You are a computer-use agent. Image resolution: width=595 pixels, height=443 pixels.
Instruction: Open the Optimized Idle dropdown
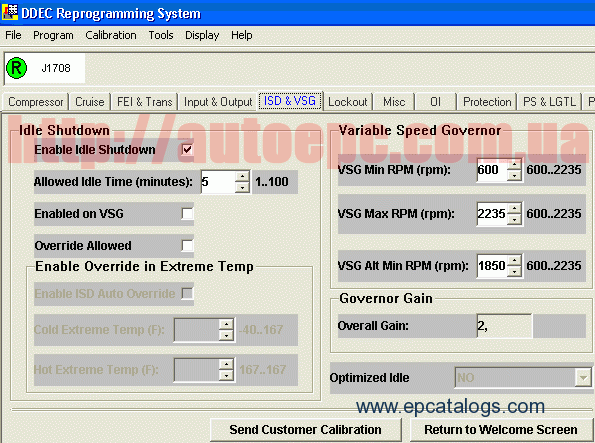coord(582,378)
